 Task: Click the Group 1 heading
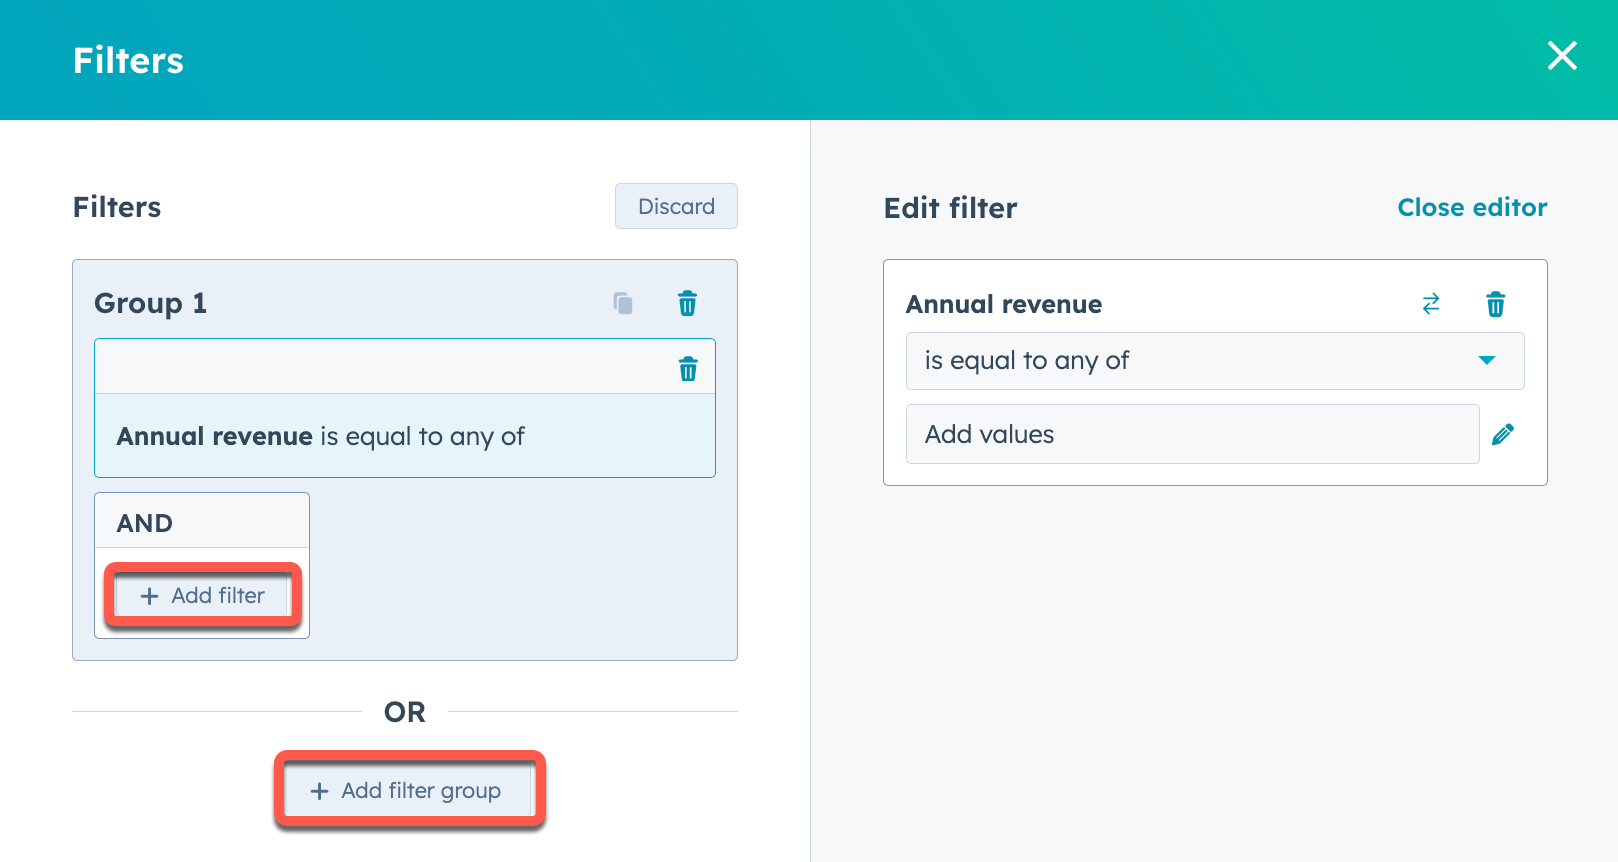tap(150, 303)
